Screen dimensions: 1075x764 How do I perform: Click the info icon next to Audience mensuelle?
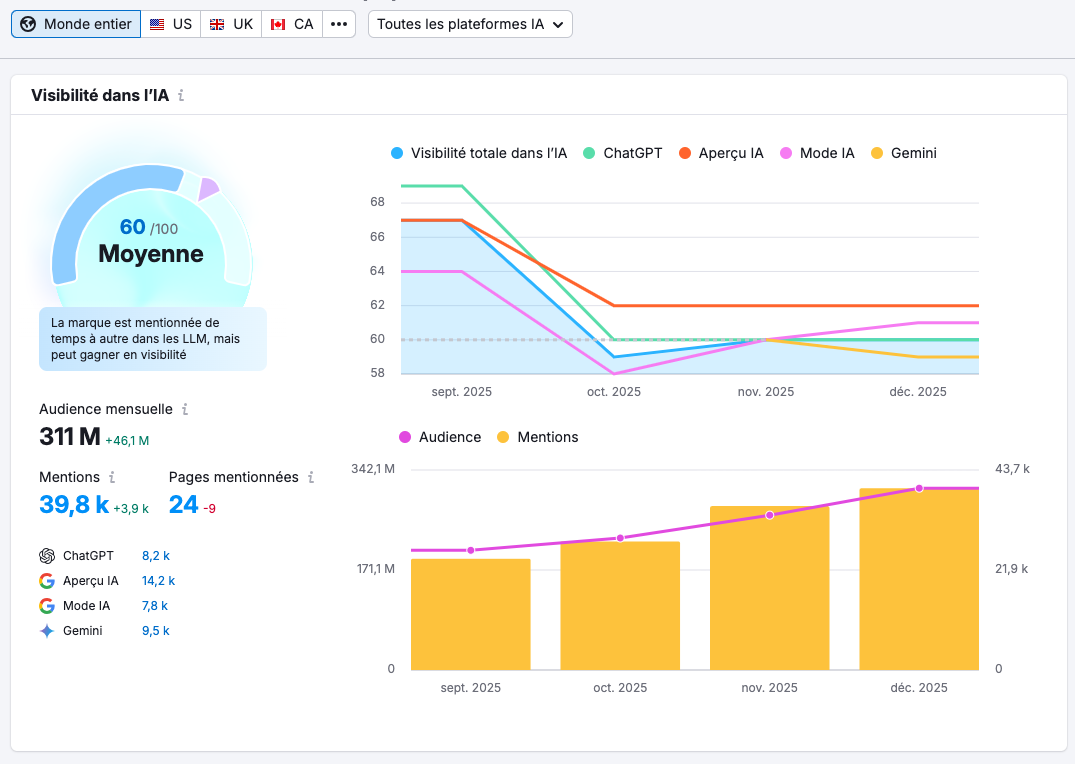click(186, 410)
